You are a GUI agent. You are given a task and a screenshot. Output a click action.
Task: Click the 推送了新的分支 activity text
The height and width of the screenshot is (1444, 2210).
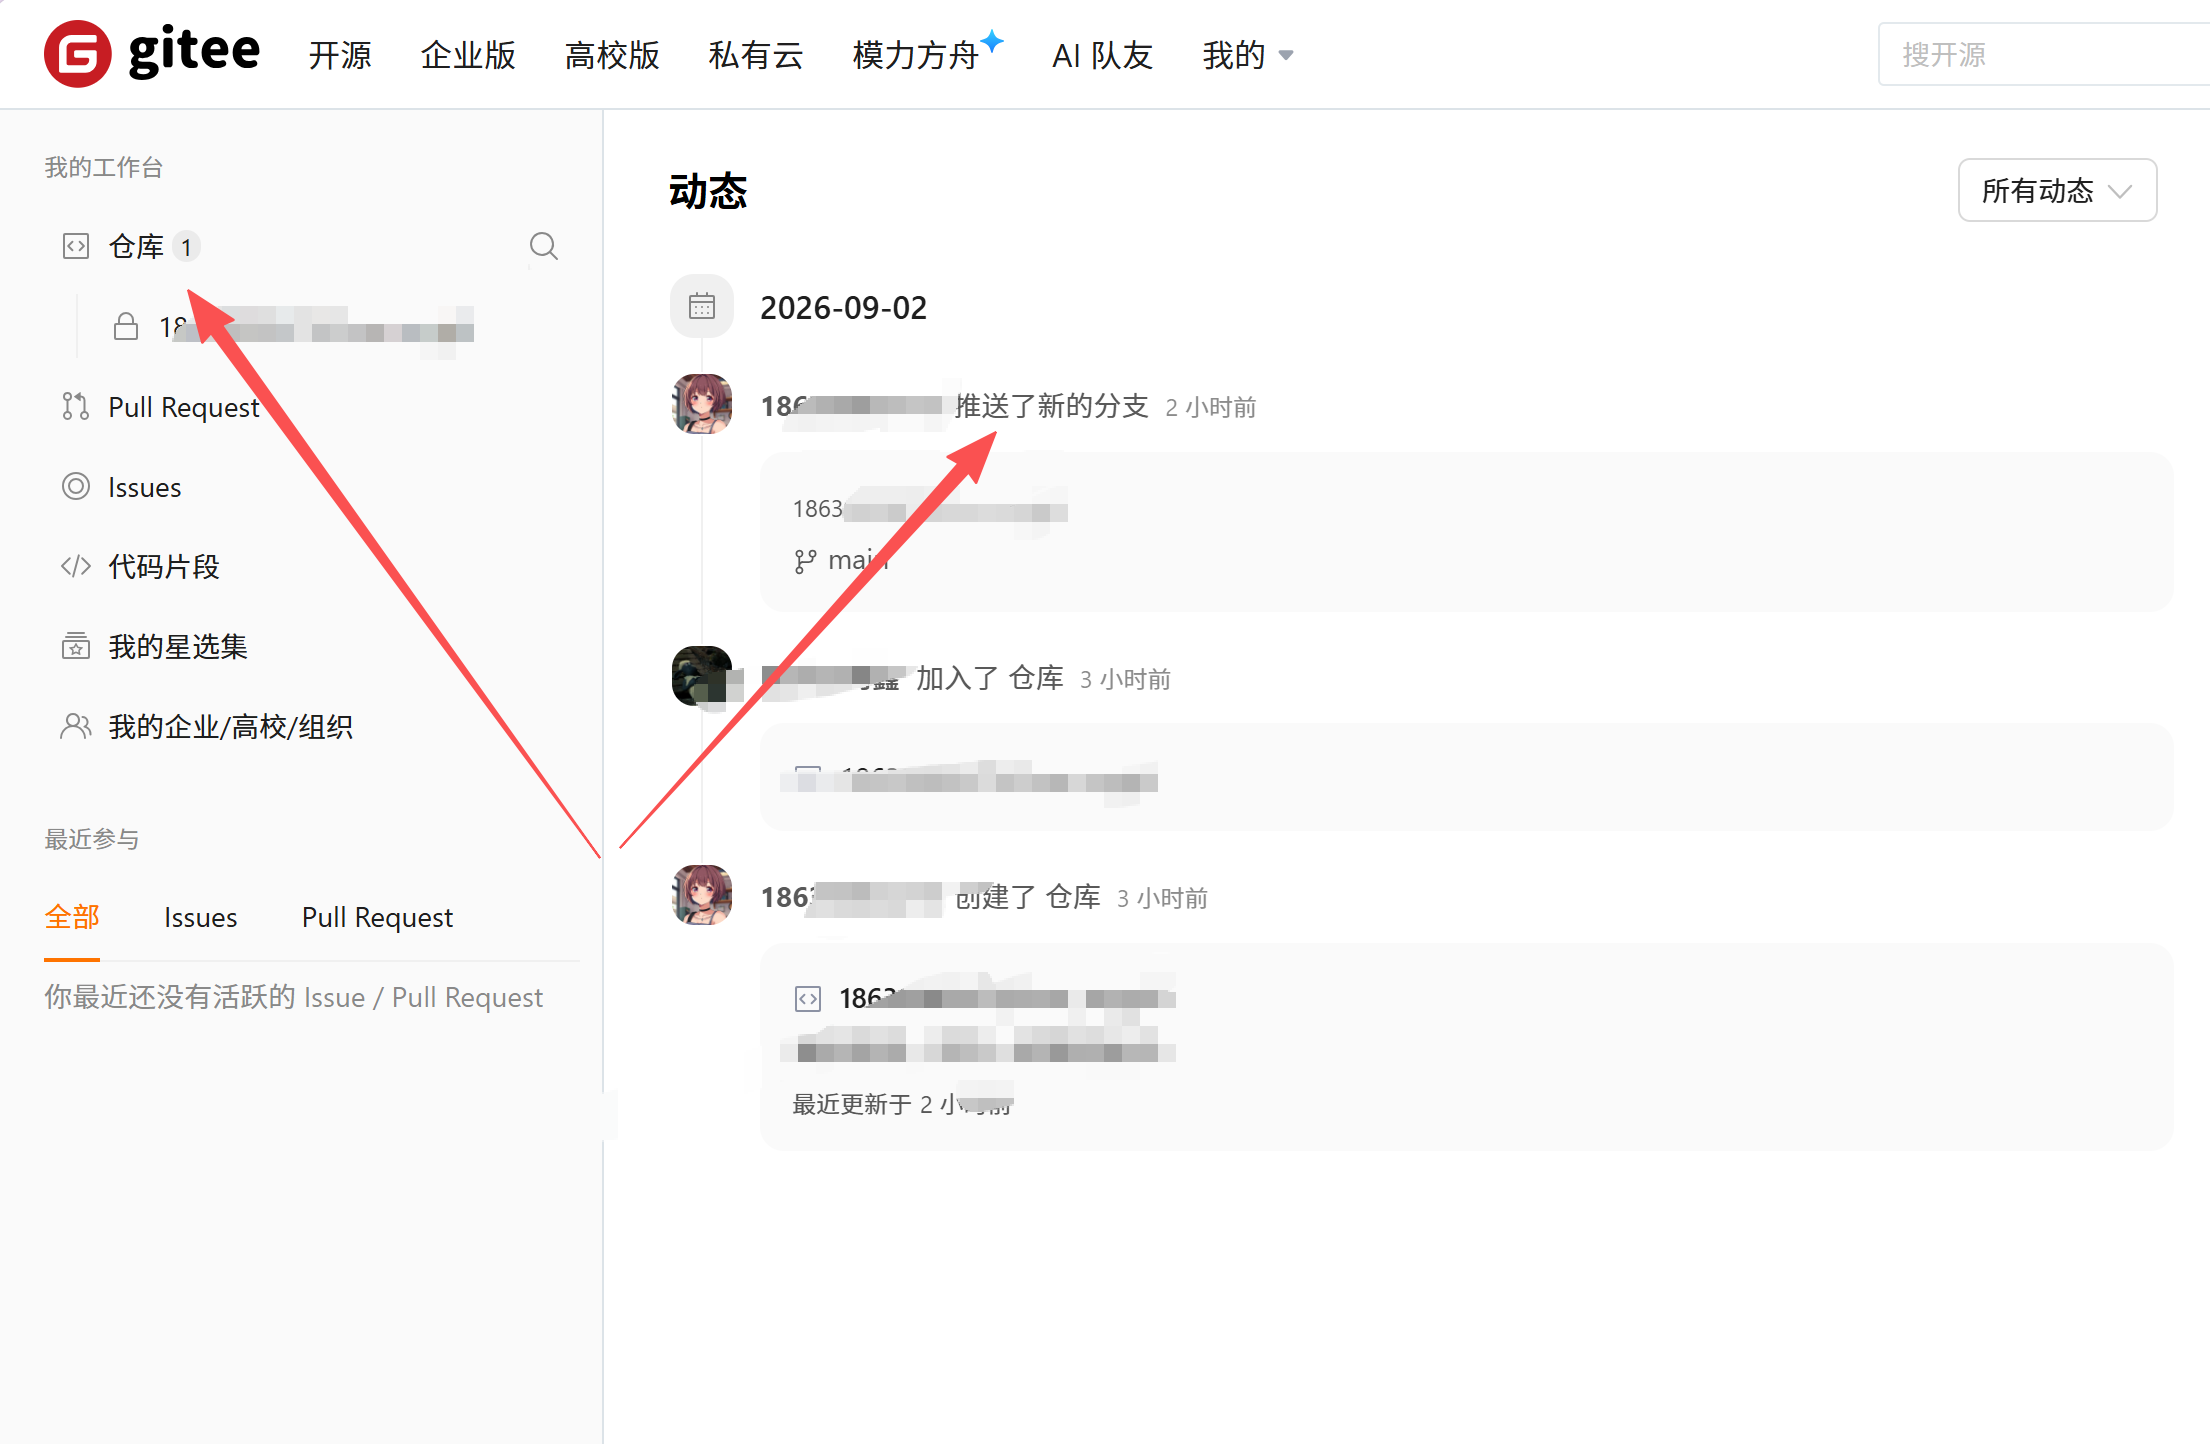coord(1052,406)
